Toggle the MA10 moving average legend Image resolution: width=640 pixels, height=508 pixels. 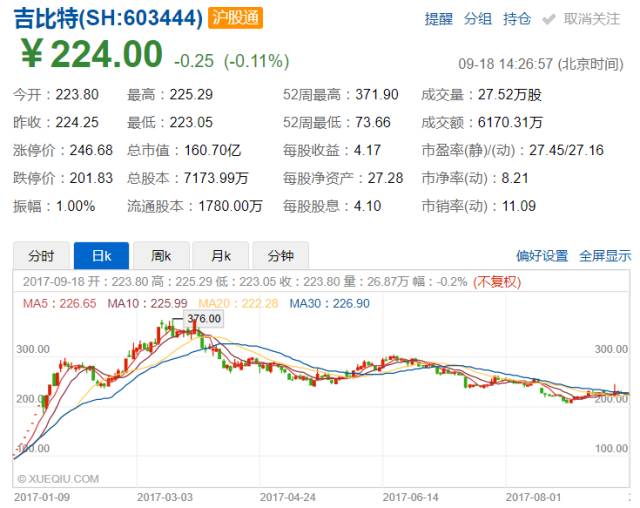click(x=134, y=303)
